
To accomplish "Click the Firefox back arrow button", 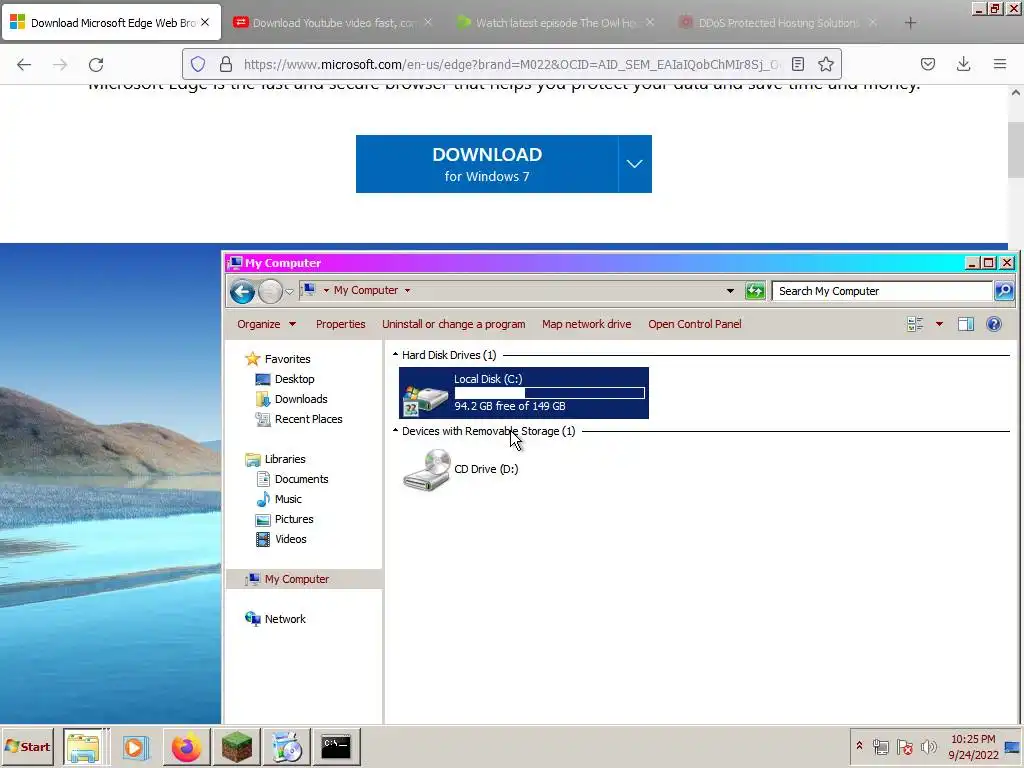I will click(x=24, y=64).
